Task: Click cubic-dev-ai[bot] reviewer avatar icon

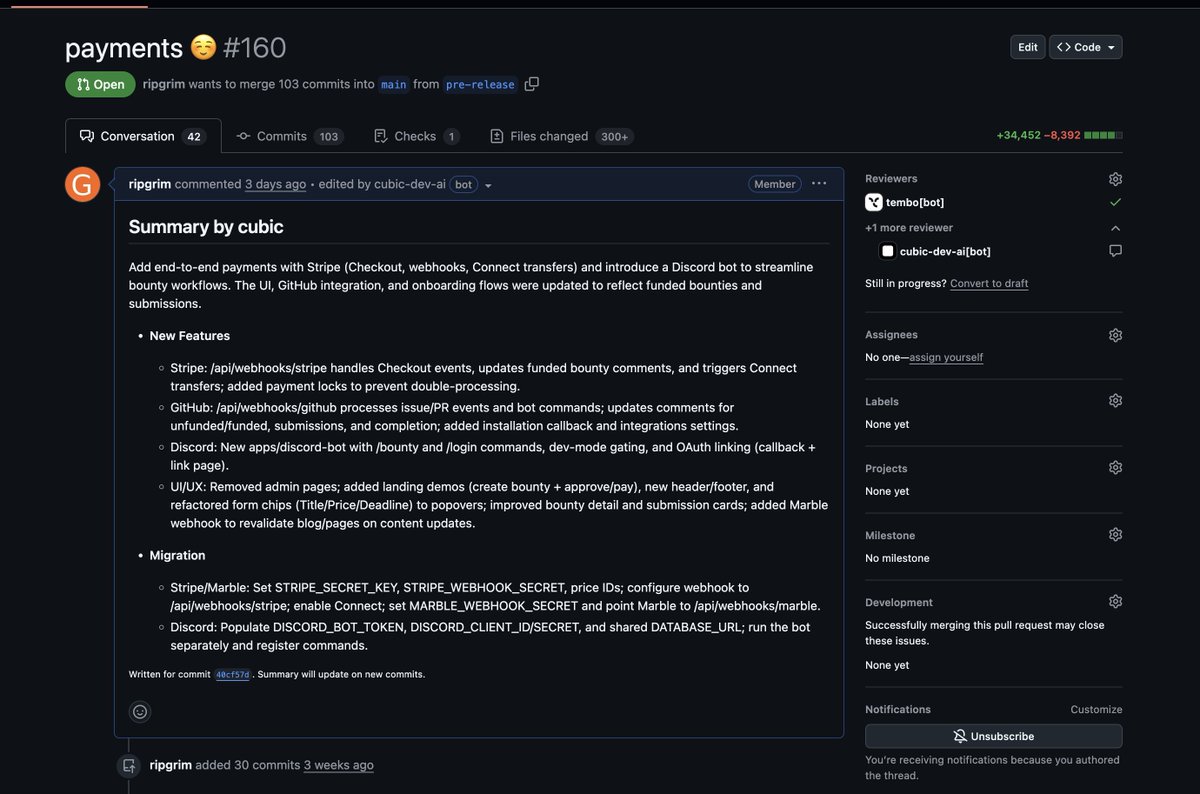Action: [x=887, y=251]
